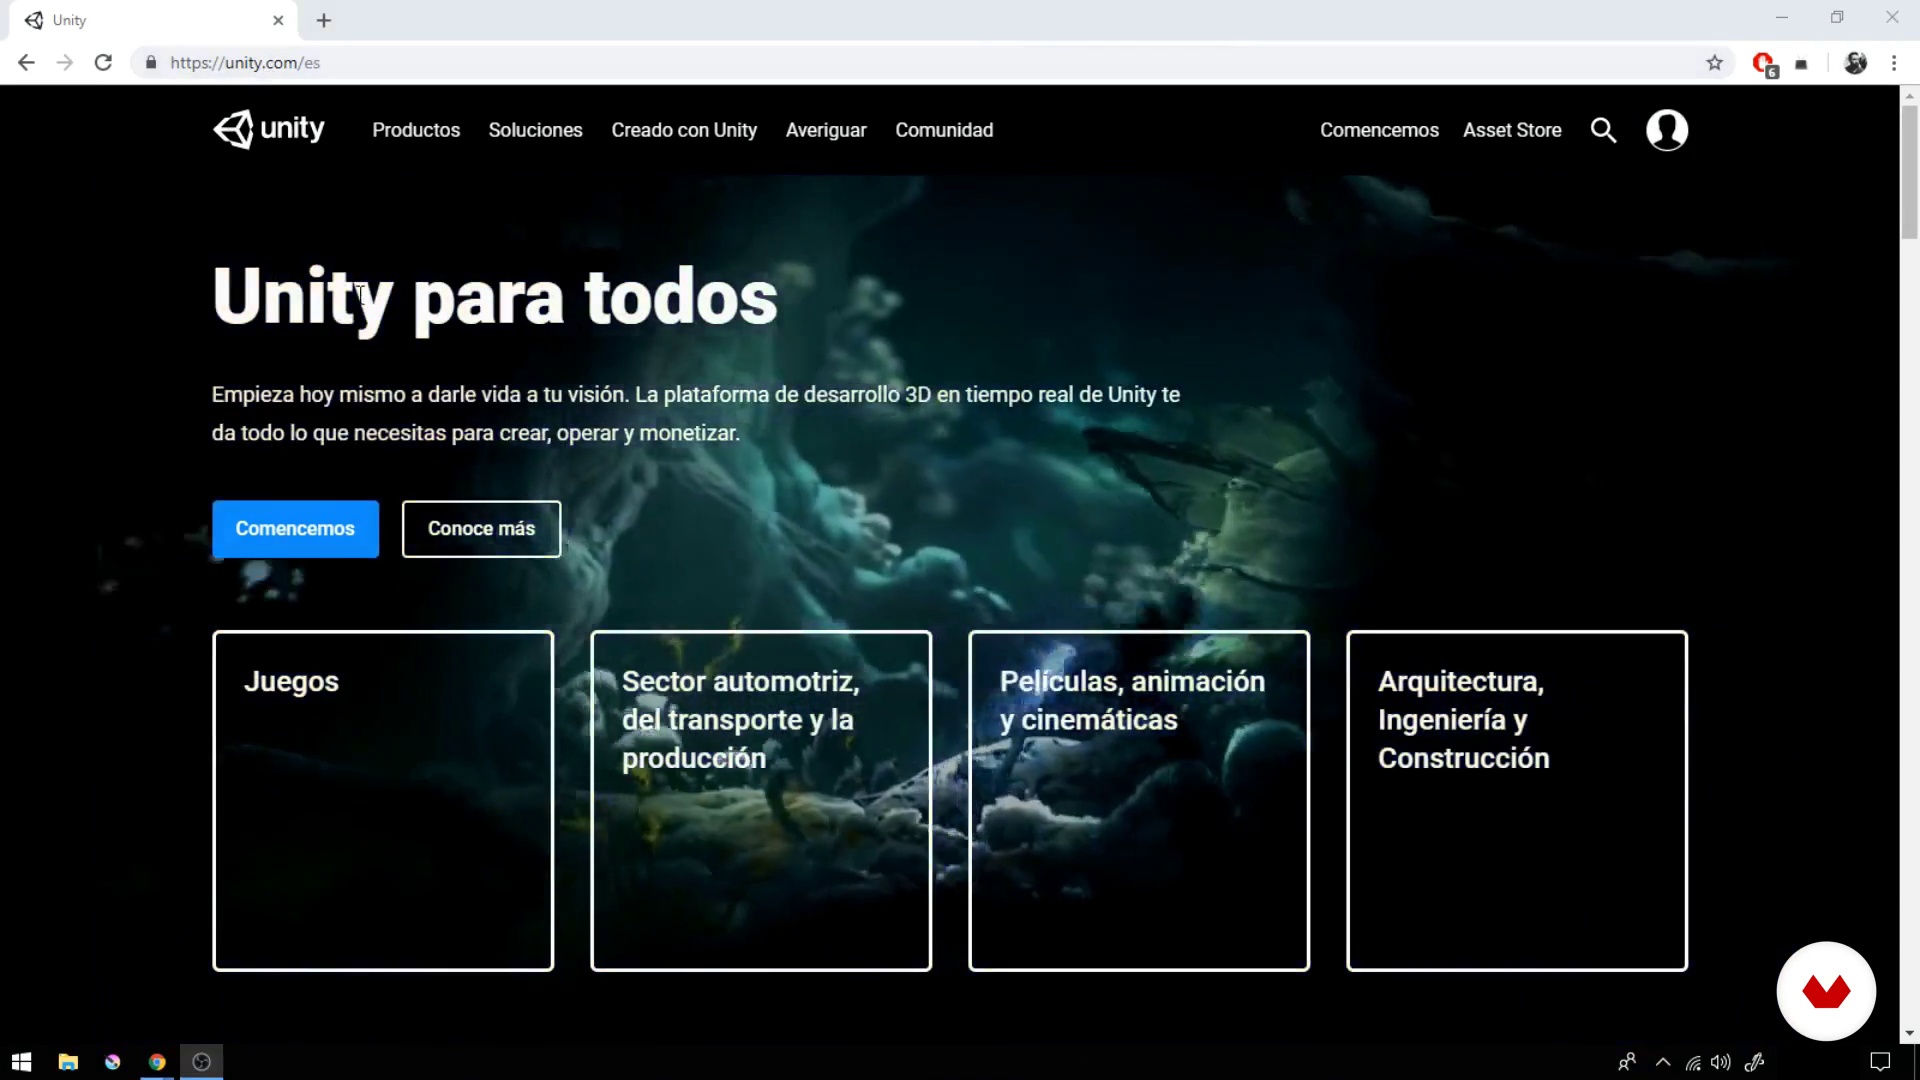Open the Chrome profile avatar

1856,62
